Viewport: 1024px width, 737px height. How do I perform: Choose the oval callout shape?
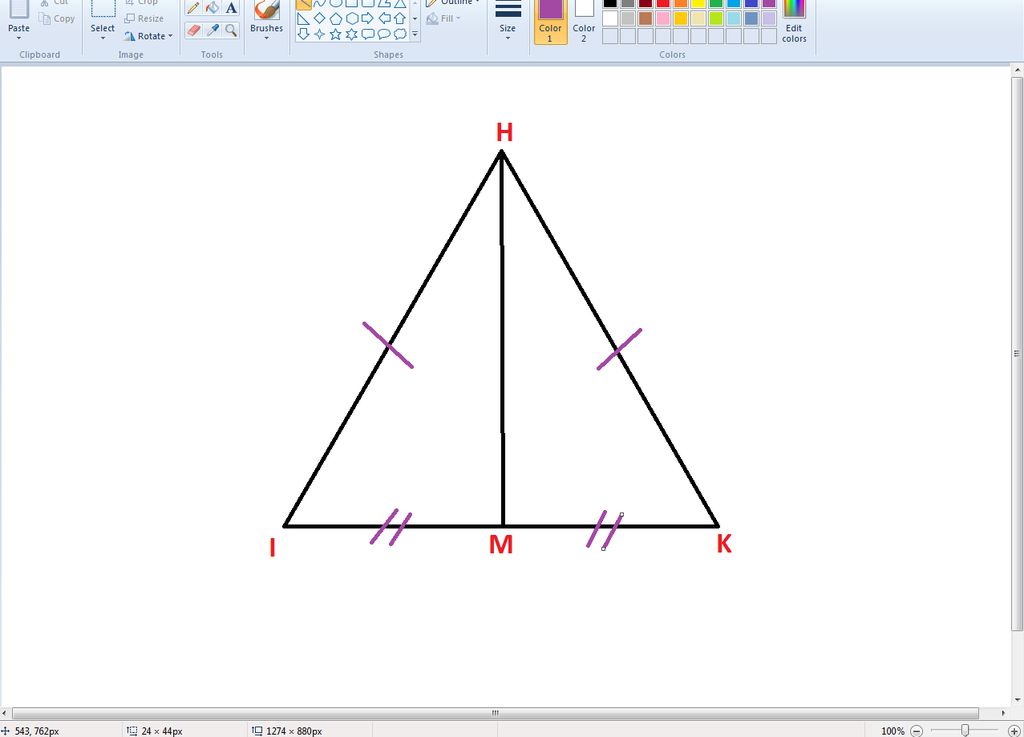[384, 34]
